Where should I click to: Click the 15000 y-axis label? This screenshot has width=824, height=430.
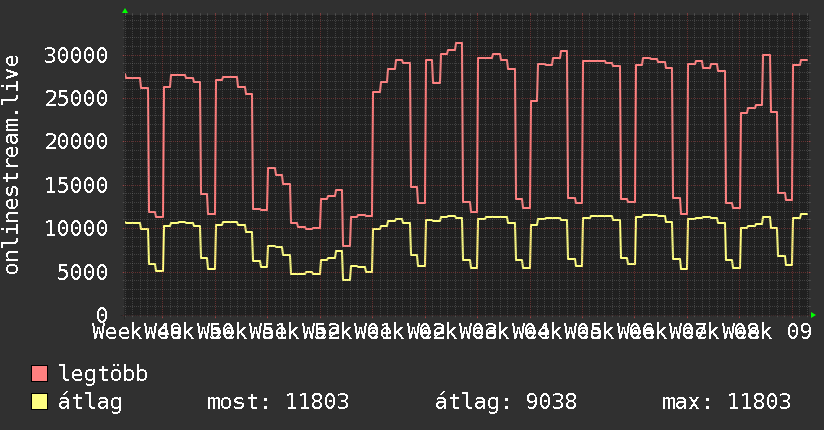(x=76, y=185)
